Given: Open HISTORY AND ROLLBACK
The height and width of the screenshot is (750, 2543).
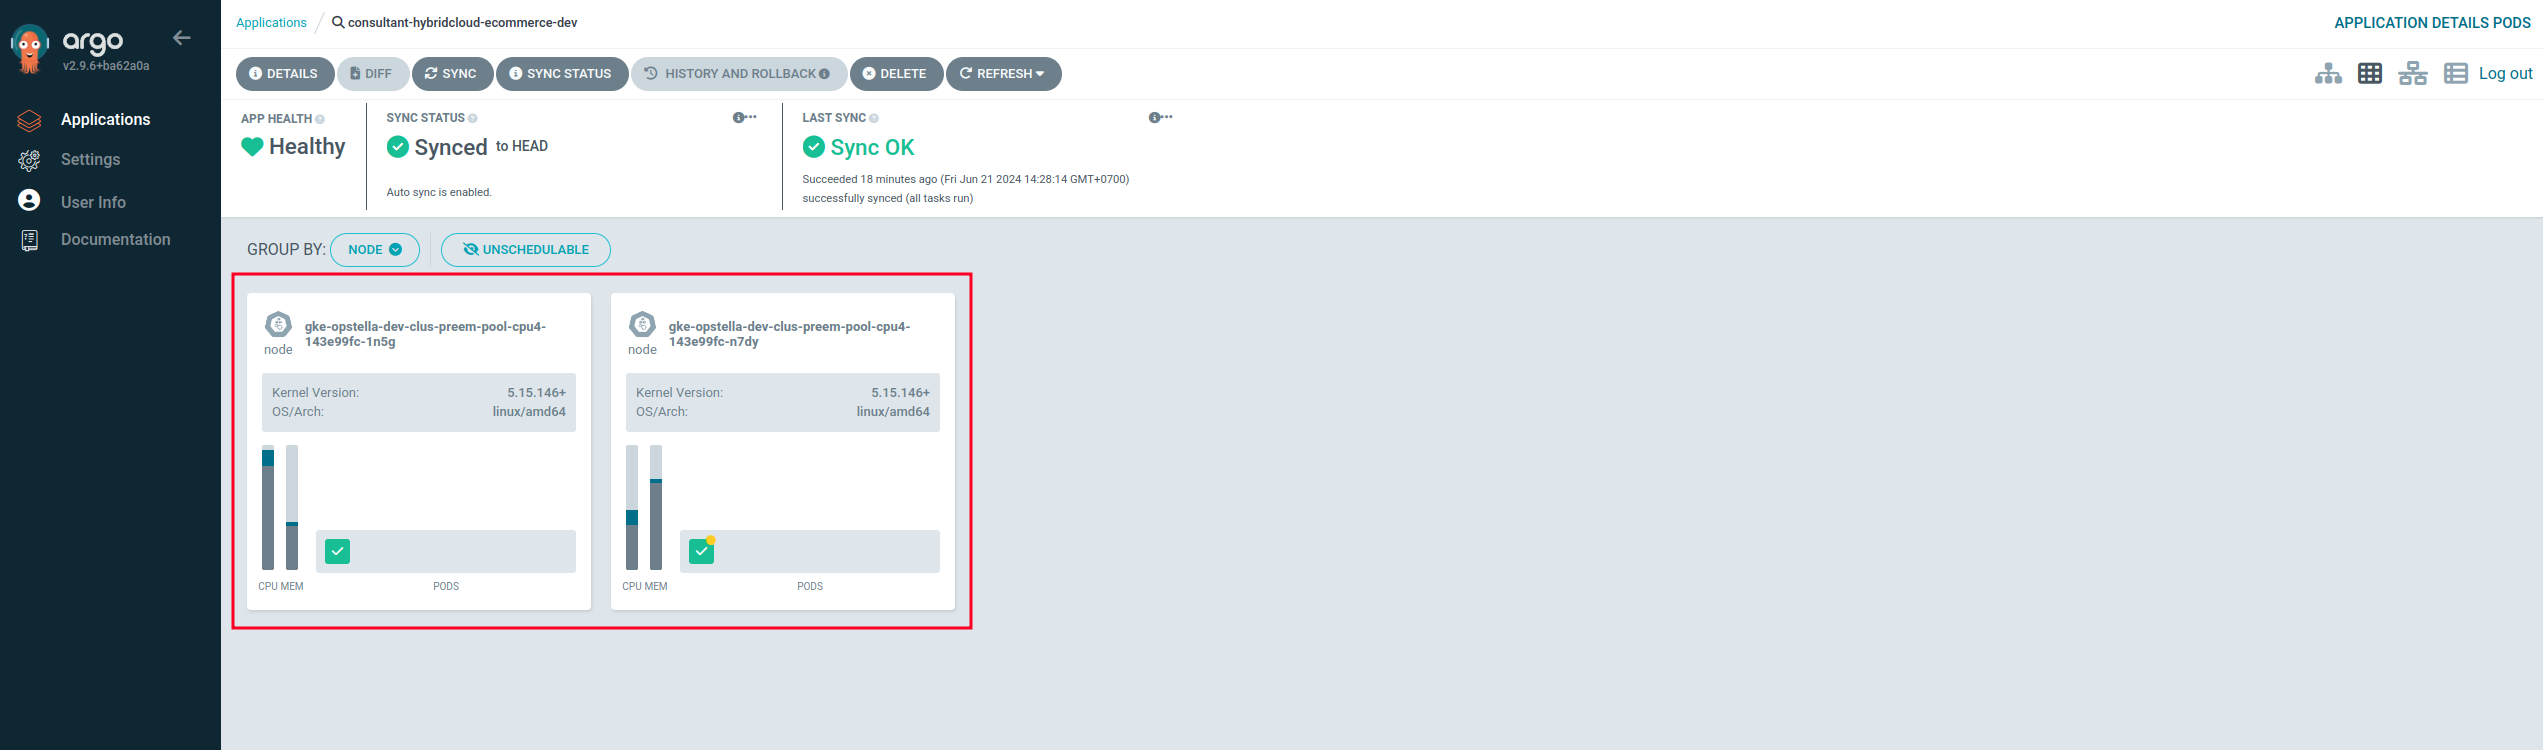Looking at the screenshot, I should point(739,73).
